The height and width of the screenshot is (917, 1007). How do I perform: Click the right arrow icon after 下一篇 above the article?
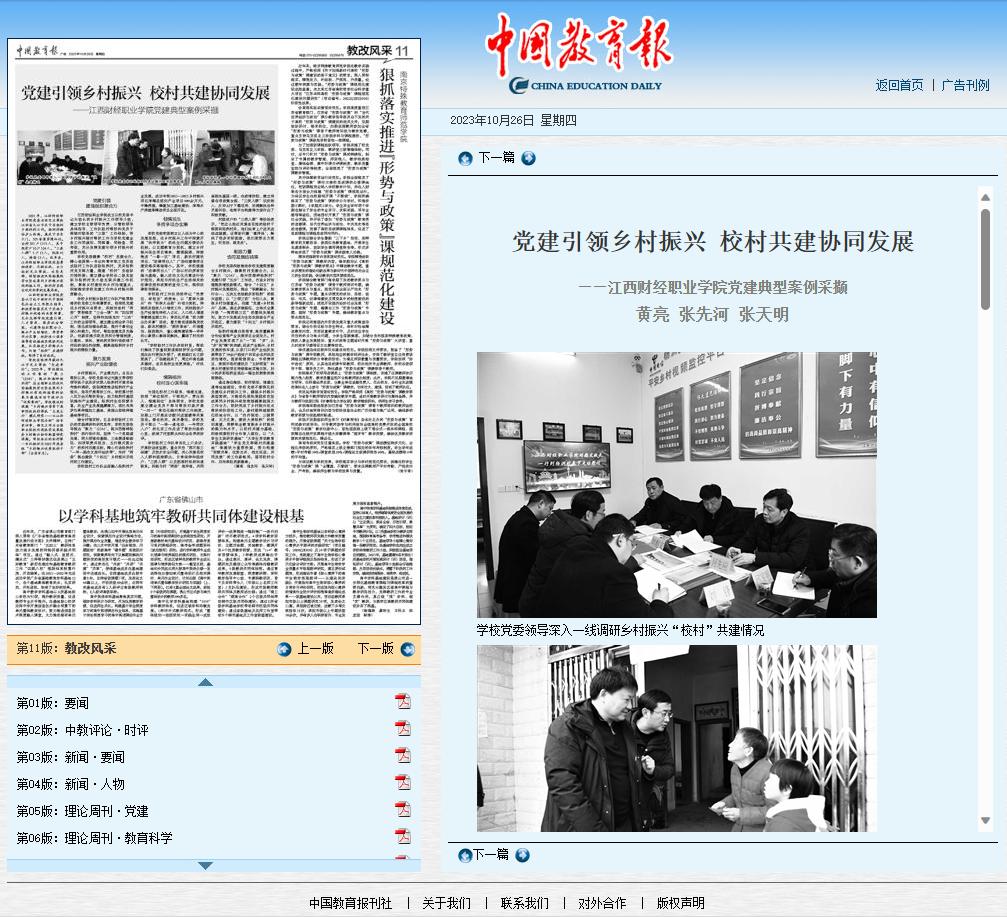(x=528, y=158)
